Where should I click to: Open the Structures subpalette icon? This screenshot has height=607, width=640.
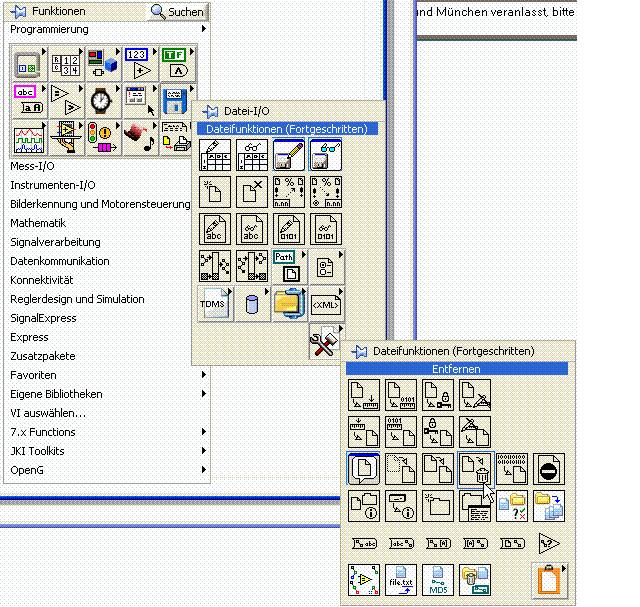coord(28,64)
